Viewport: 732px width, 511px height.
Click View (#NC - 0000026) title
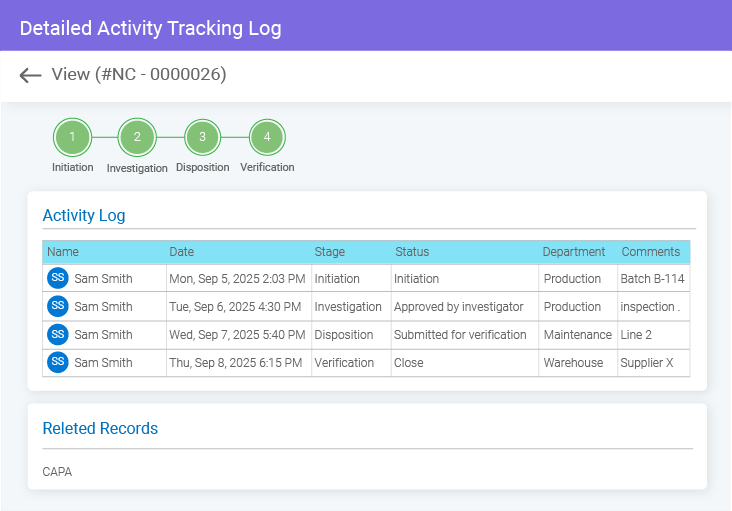point(139,74)
